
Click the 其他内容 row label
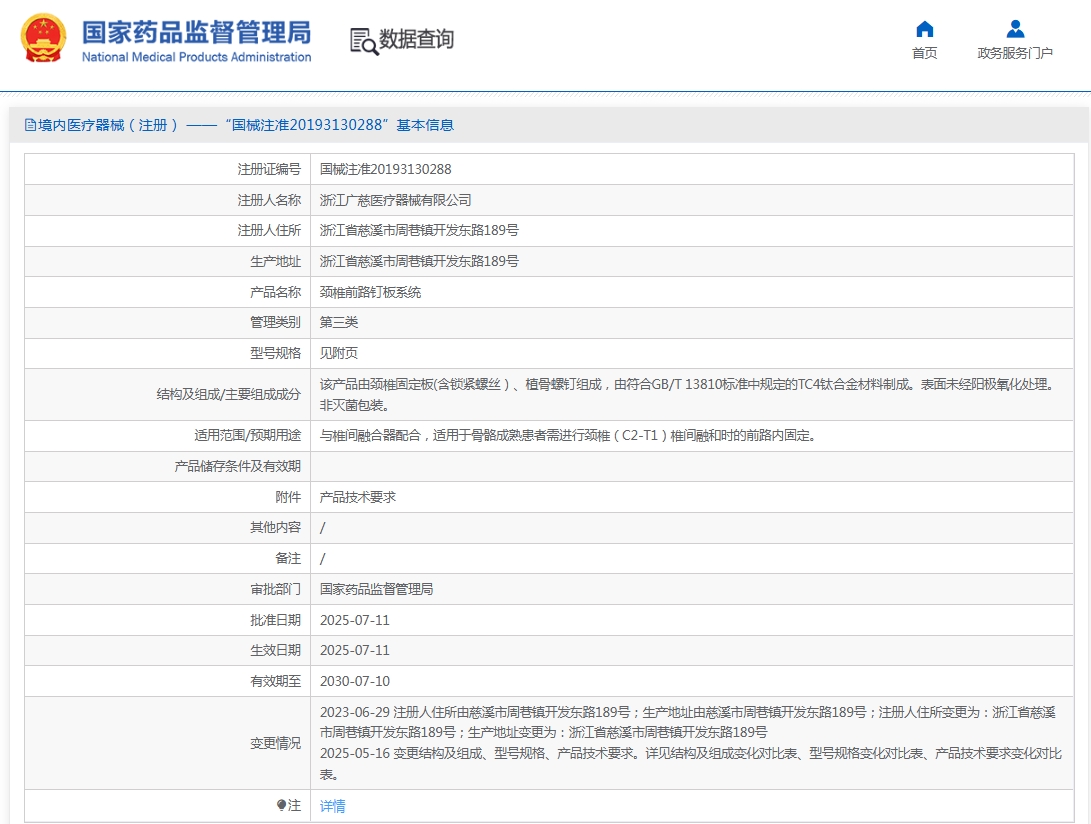(276, 528)
